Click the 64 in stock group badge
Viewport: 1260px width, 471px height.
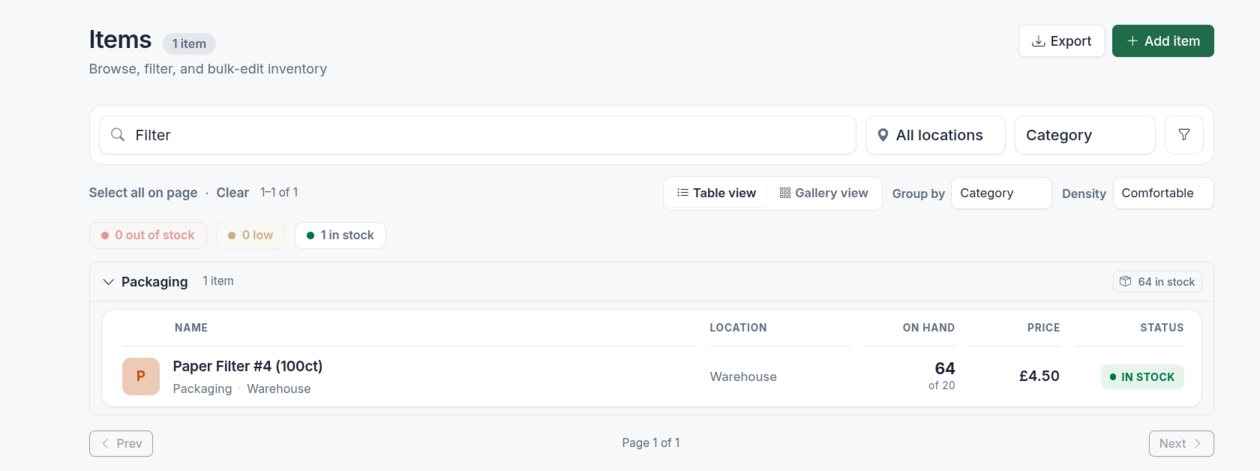tap(1158, 282)
